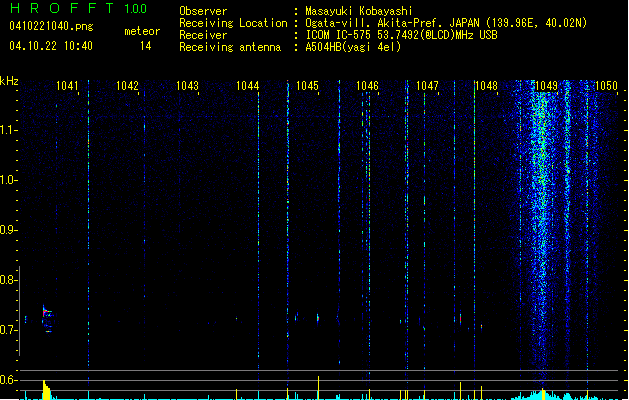Click the 0.9 kHz frequency label
Screen dimensions: 629x400
click(8, 230)
